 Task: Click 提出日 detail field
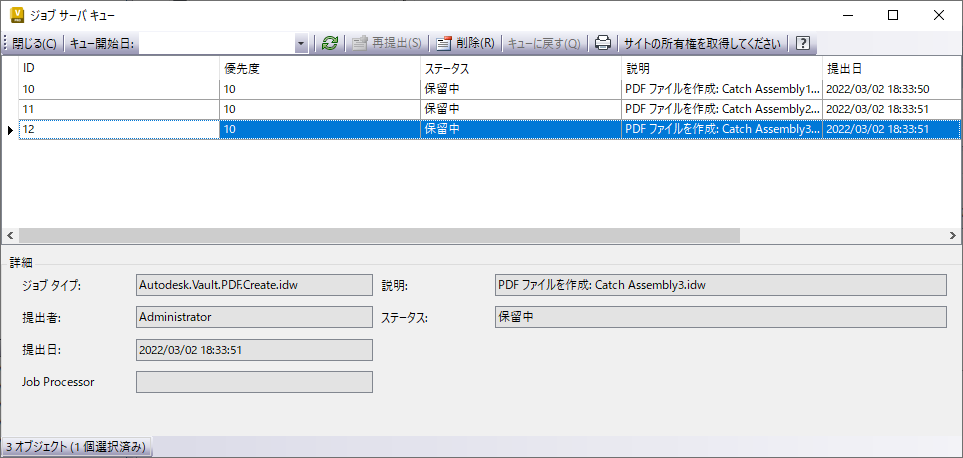pyautogui.click(x=254, y=350)
